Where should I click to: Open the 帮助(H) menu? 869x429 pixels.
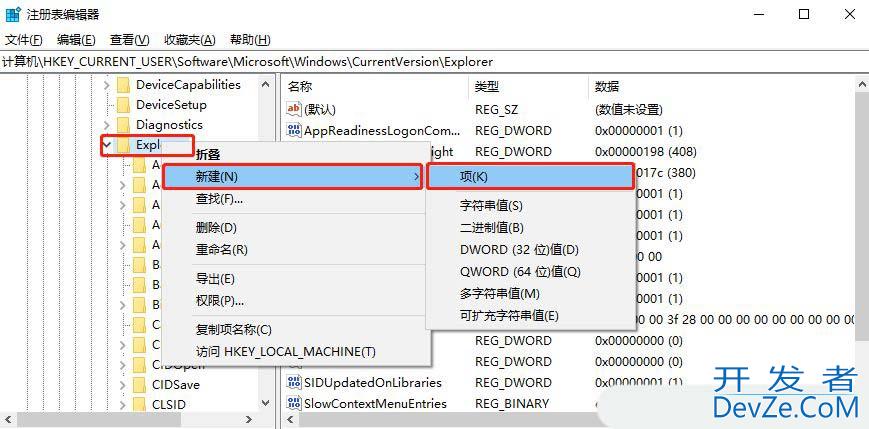[x=250, y=40]
